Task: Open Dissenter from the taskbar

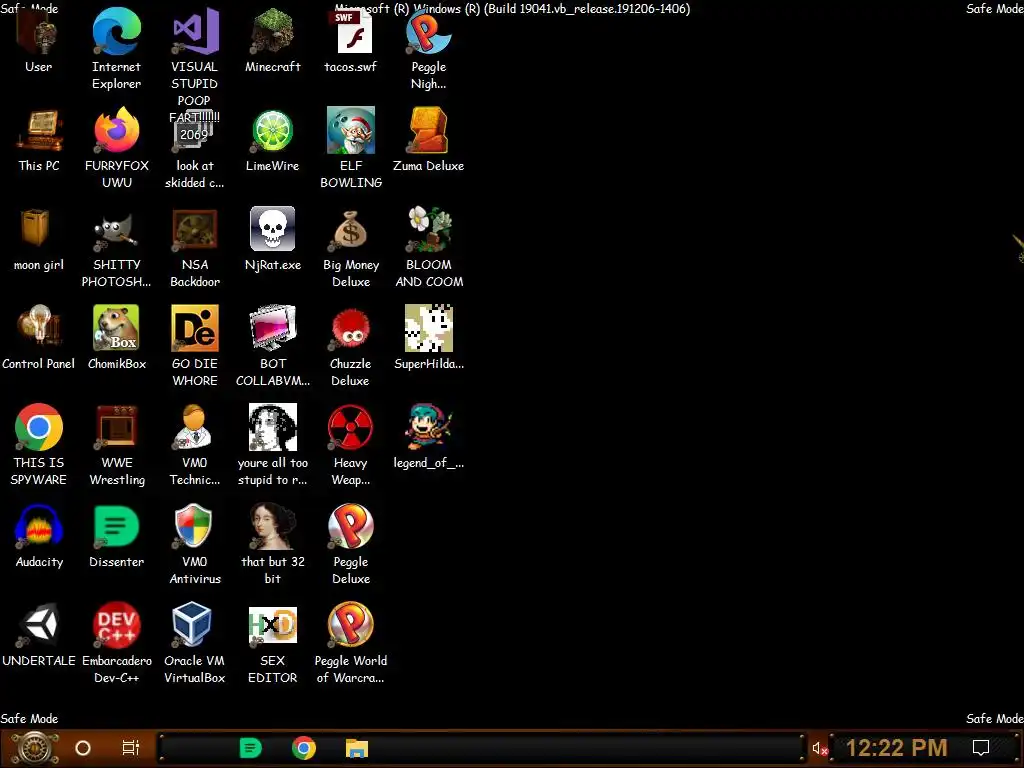Action: [251, 748]
